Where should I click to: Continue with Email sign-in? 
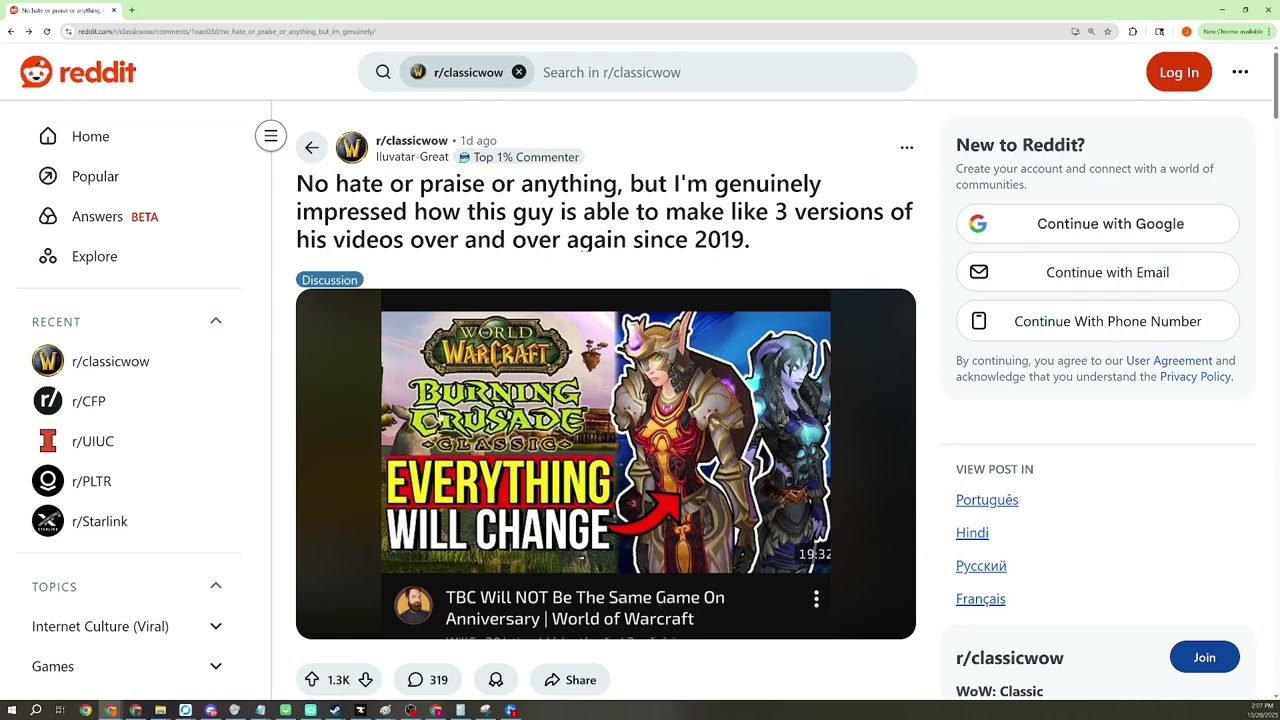pos(1098,272)
